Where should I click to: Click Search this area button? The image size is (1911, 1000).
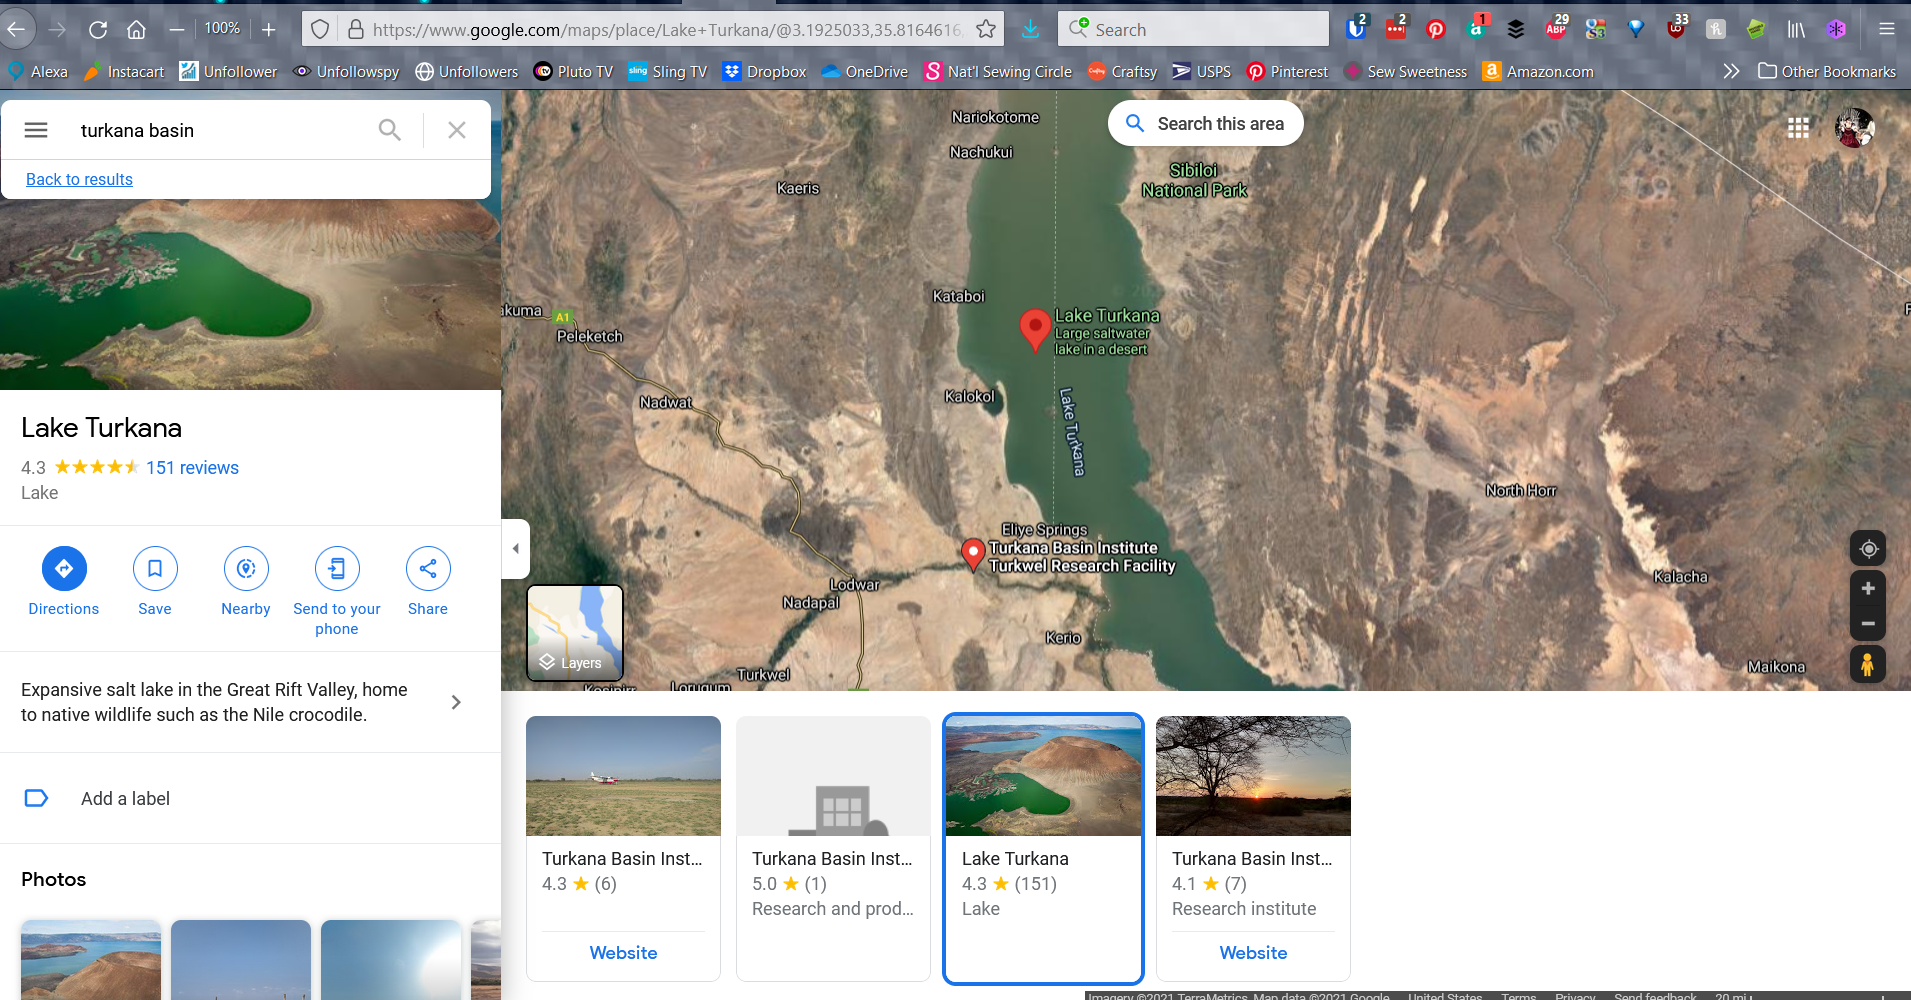click(x=1205, y=123)
